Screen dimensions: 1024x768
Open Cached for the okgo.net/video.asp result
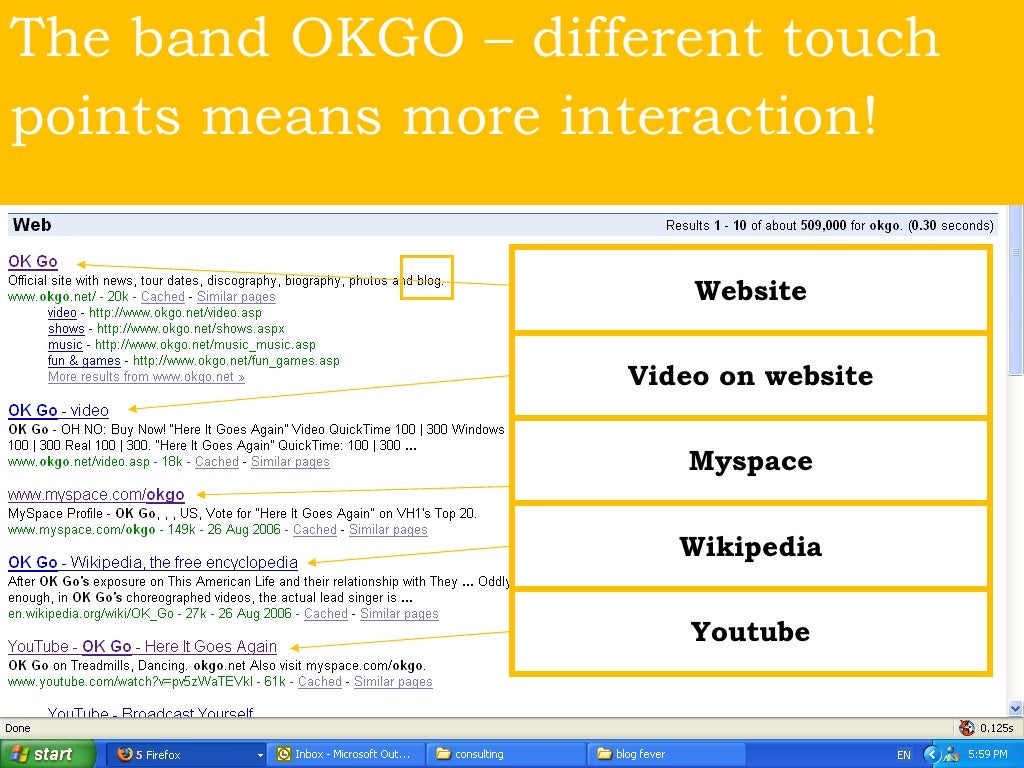(x=217, y=462)
